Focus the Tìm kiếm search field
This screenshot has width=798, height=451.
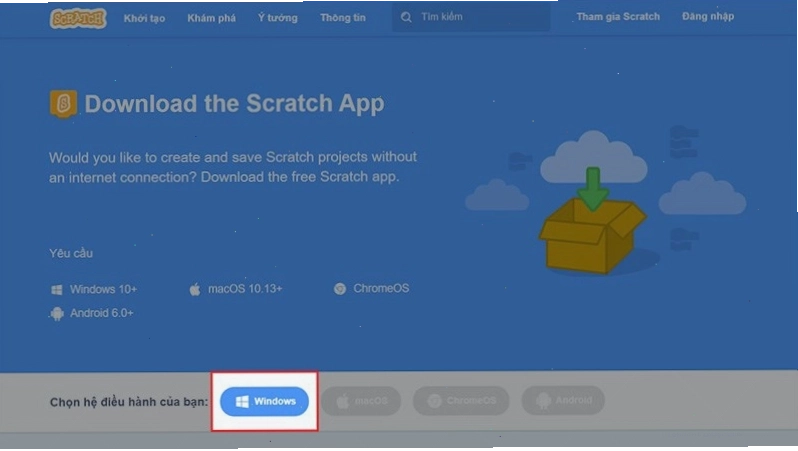click(471, 17)
